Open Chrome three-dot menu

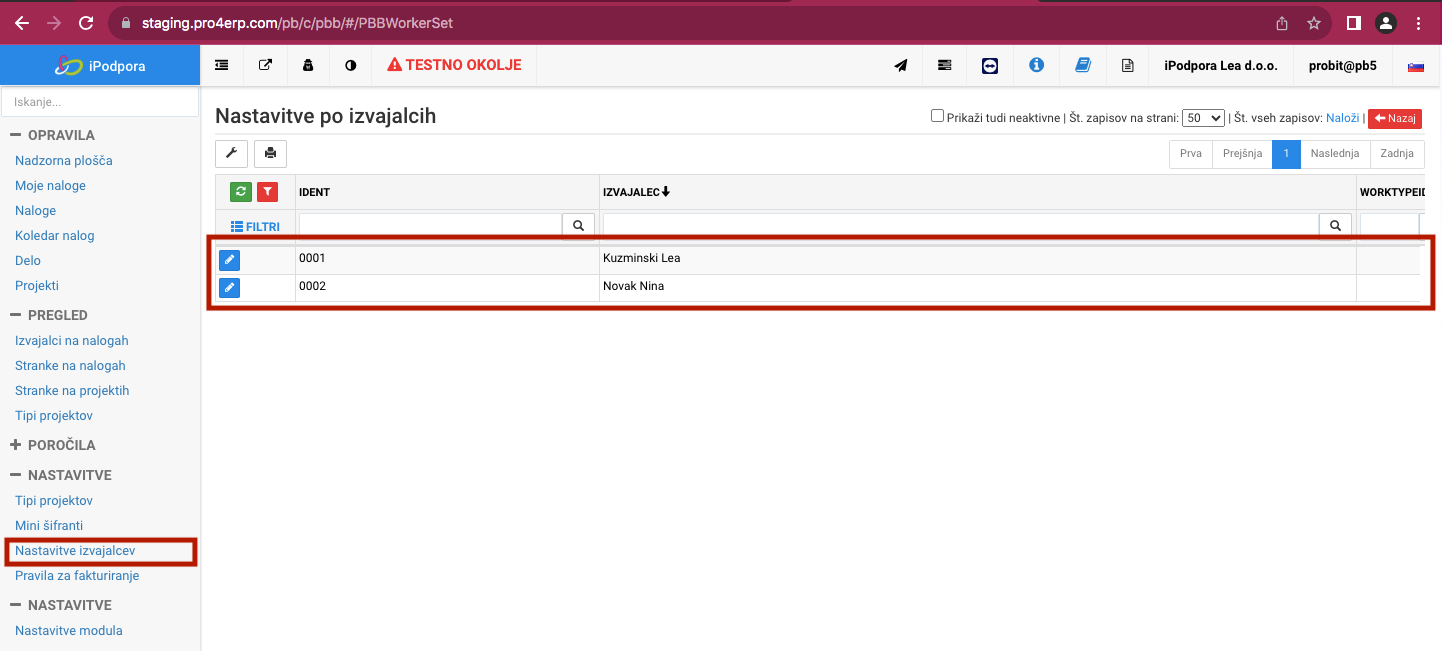tap(1418, 22)
